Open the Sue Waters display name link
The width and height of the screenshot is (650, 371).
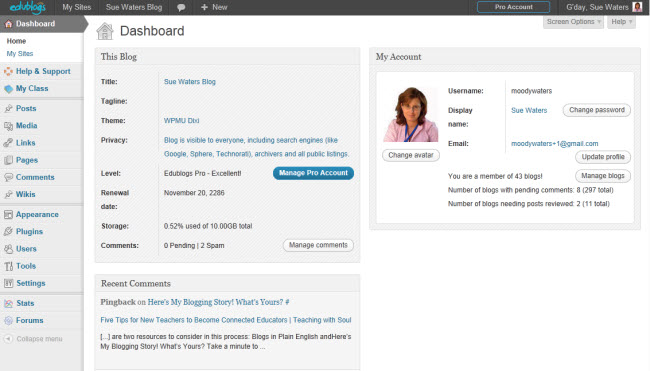pyautogui.click(x=529, y=110)
